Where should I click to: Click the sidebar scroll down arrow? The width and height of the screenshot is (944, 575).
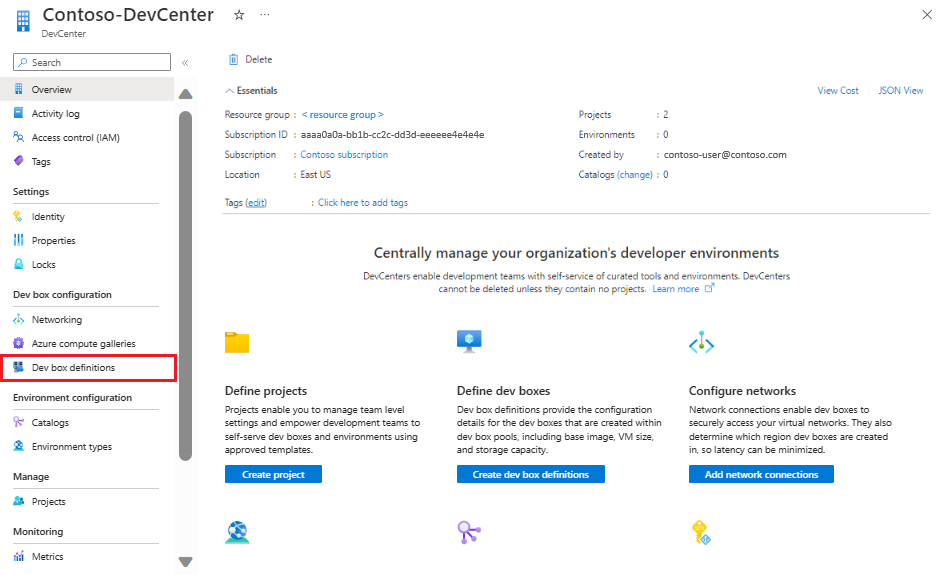[185, 562]
